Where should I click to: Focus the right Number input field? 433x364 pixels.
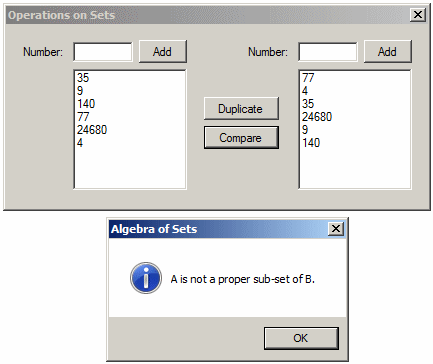pos(328,52)
